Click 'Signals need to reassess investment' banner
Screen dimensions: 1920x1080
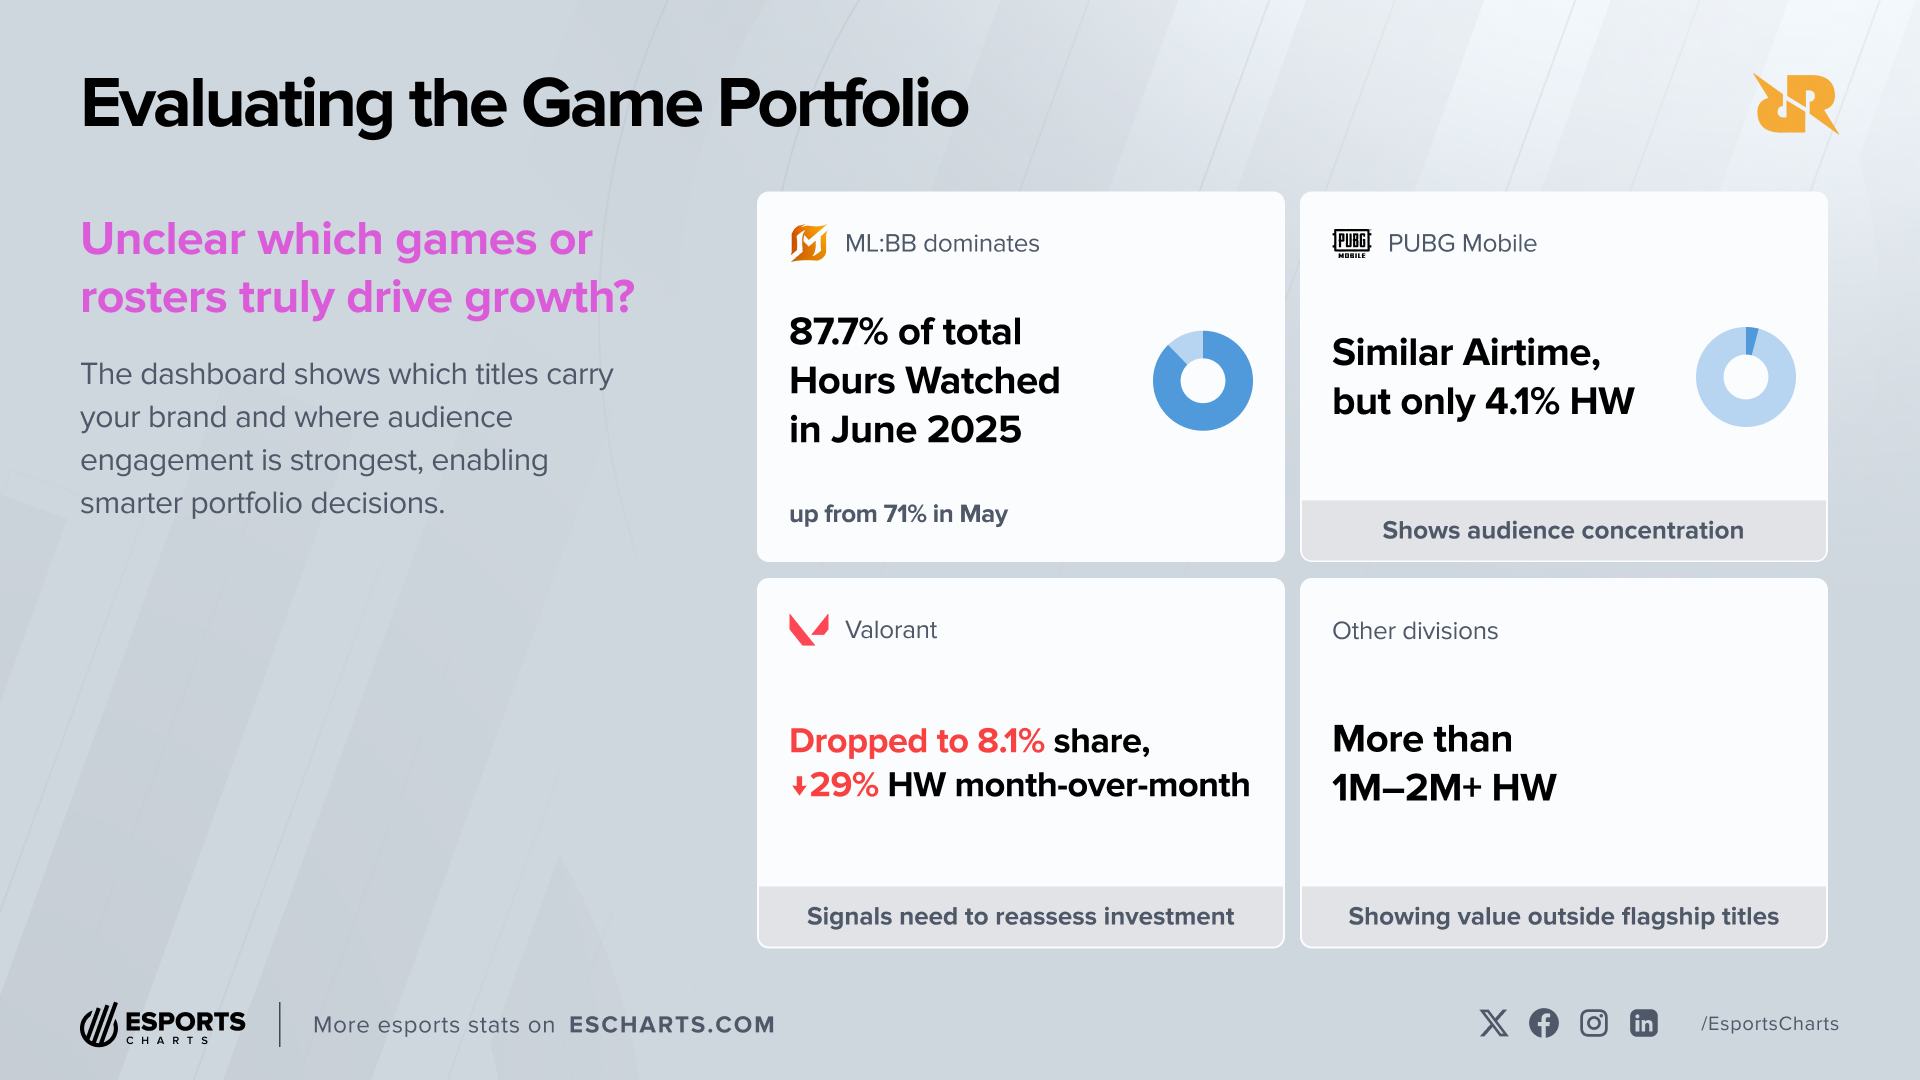(x=1020, y=916)
